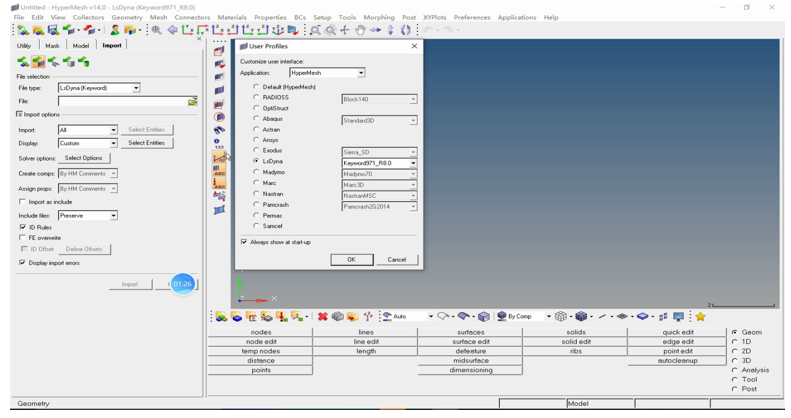Screen dimensions: 791x418
Task: Click the shaded mesh cube icon
Action: (581, 317)
